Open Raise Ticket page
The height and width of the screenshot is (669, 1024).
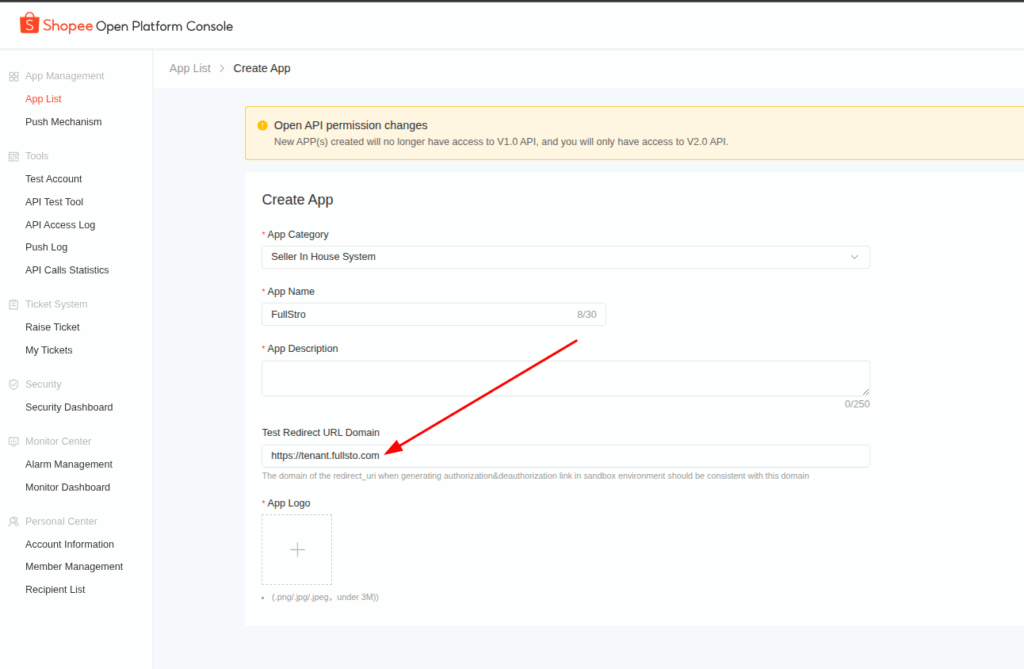[x=52, y=327]
